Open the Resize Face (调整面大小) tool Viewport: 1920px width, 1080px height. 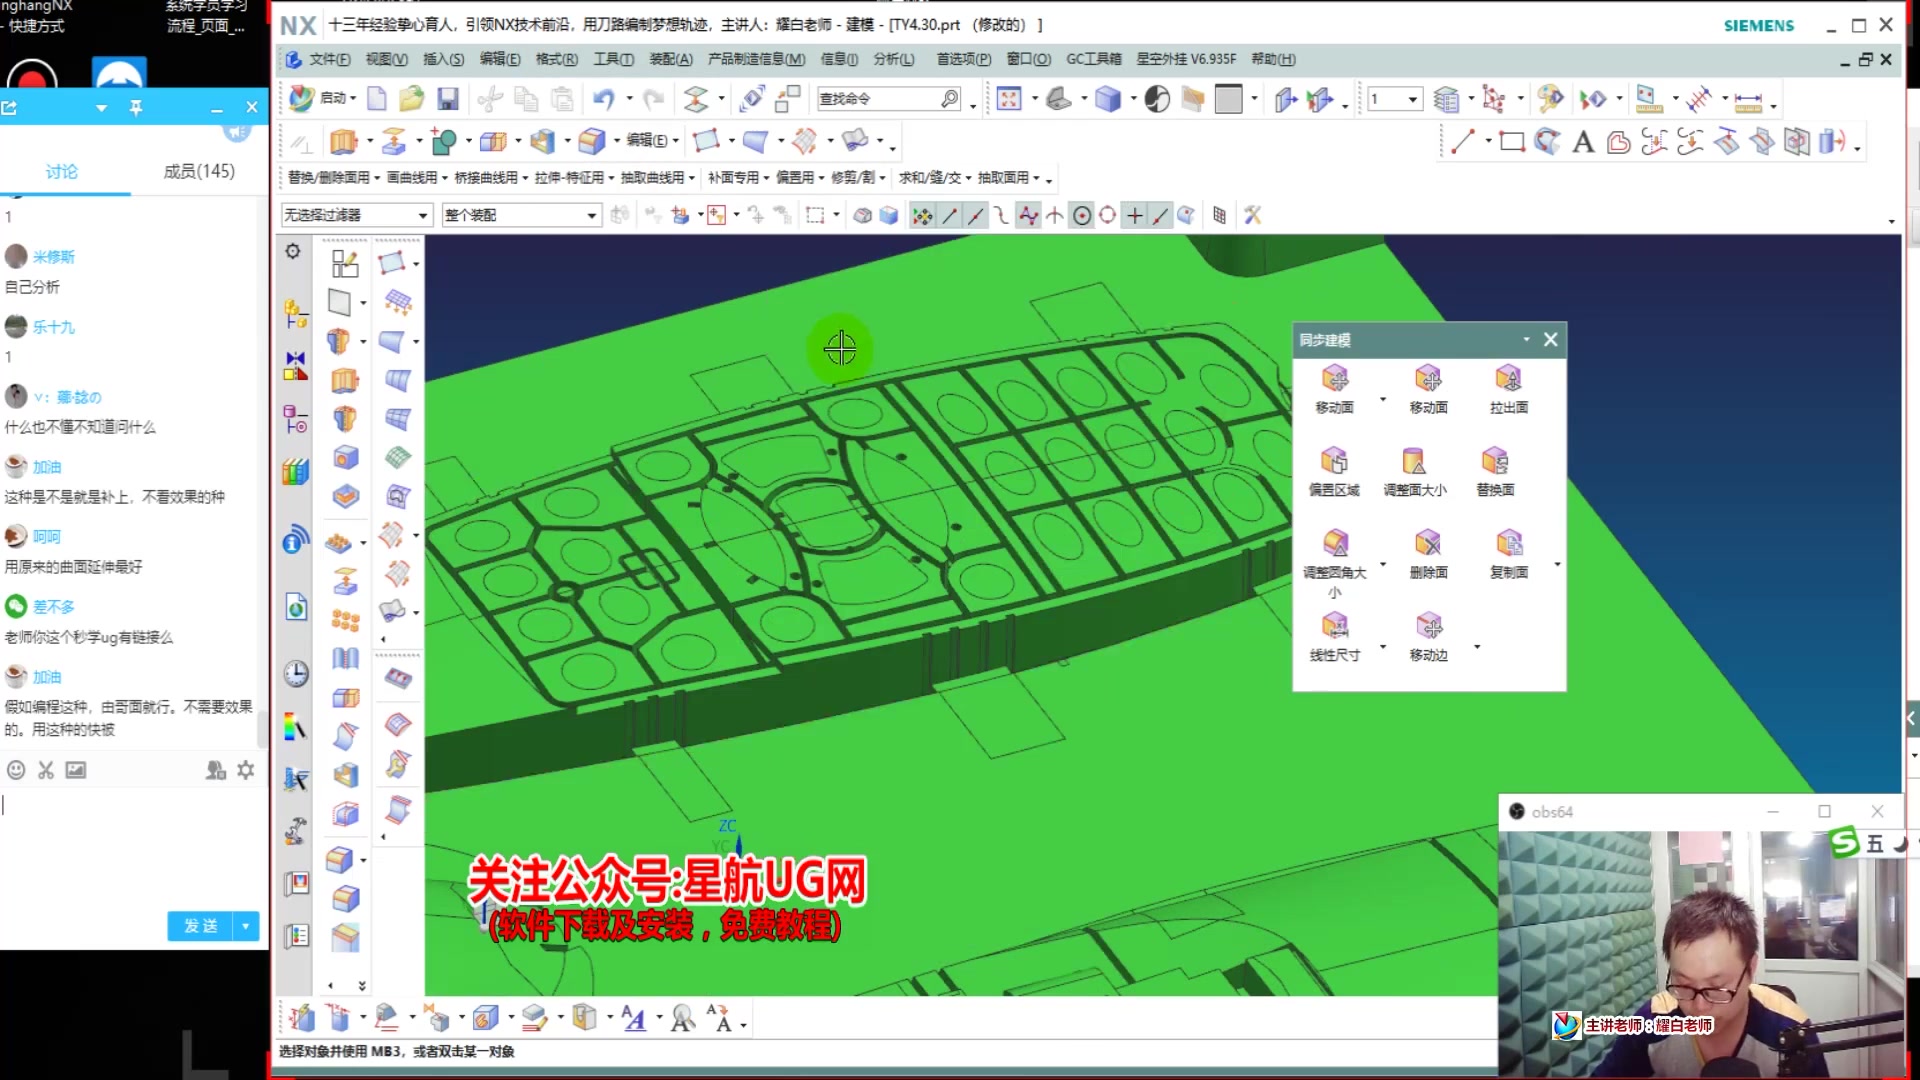click(1414, 462)
